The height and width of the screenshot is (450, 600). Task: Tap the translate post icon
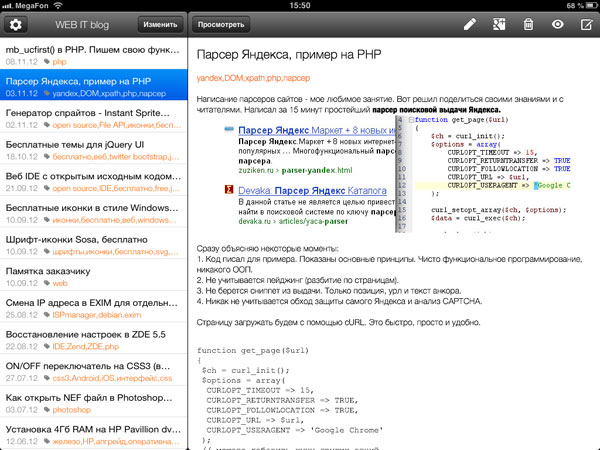[499, 24]
